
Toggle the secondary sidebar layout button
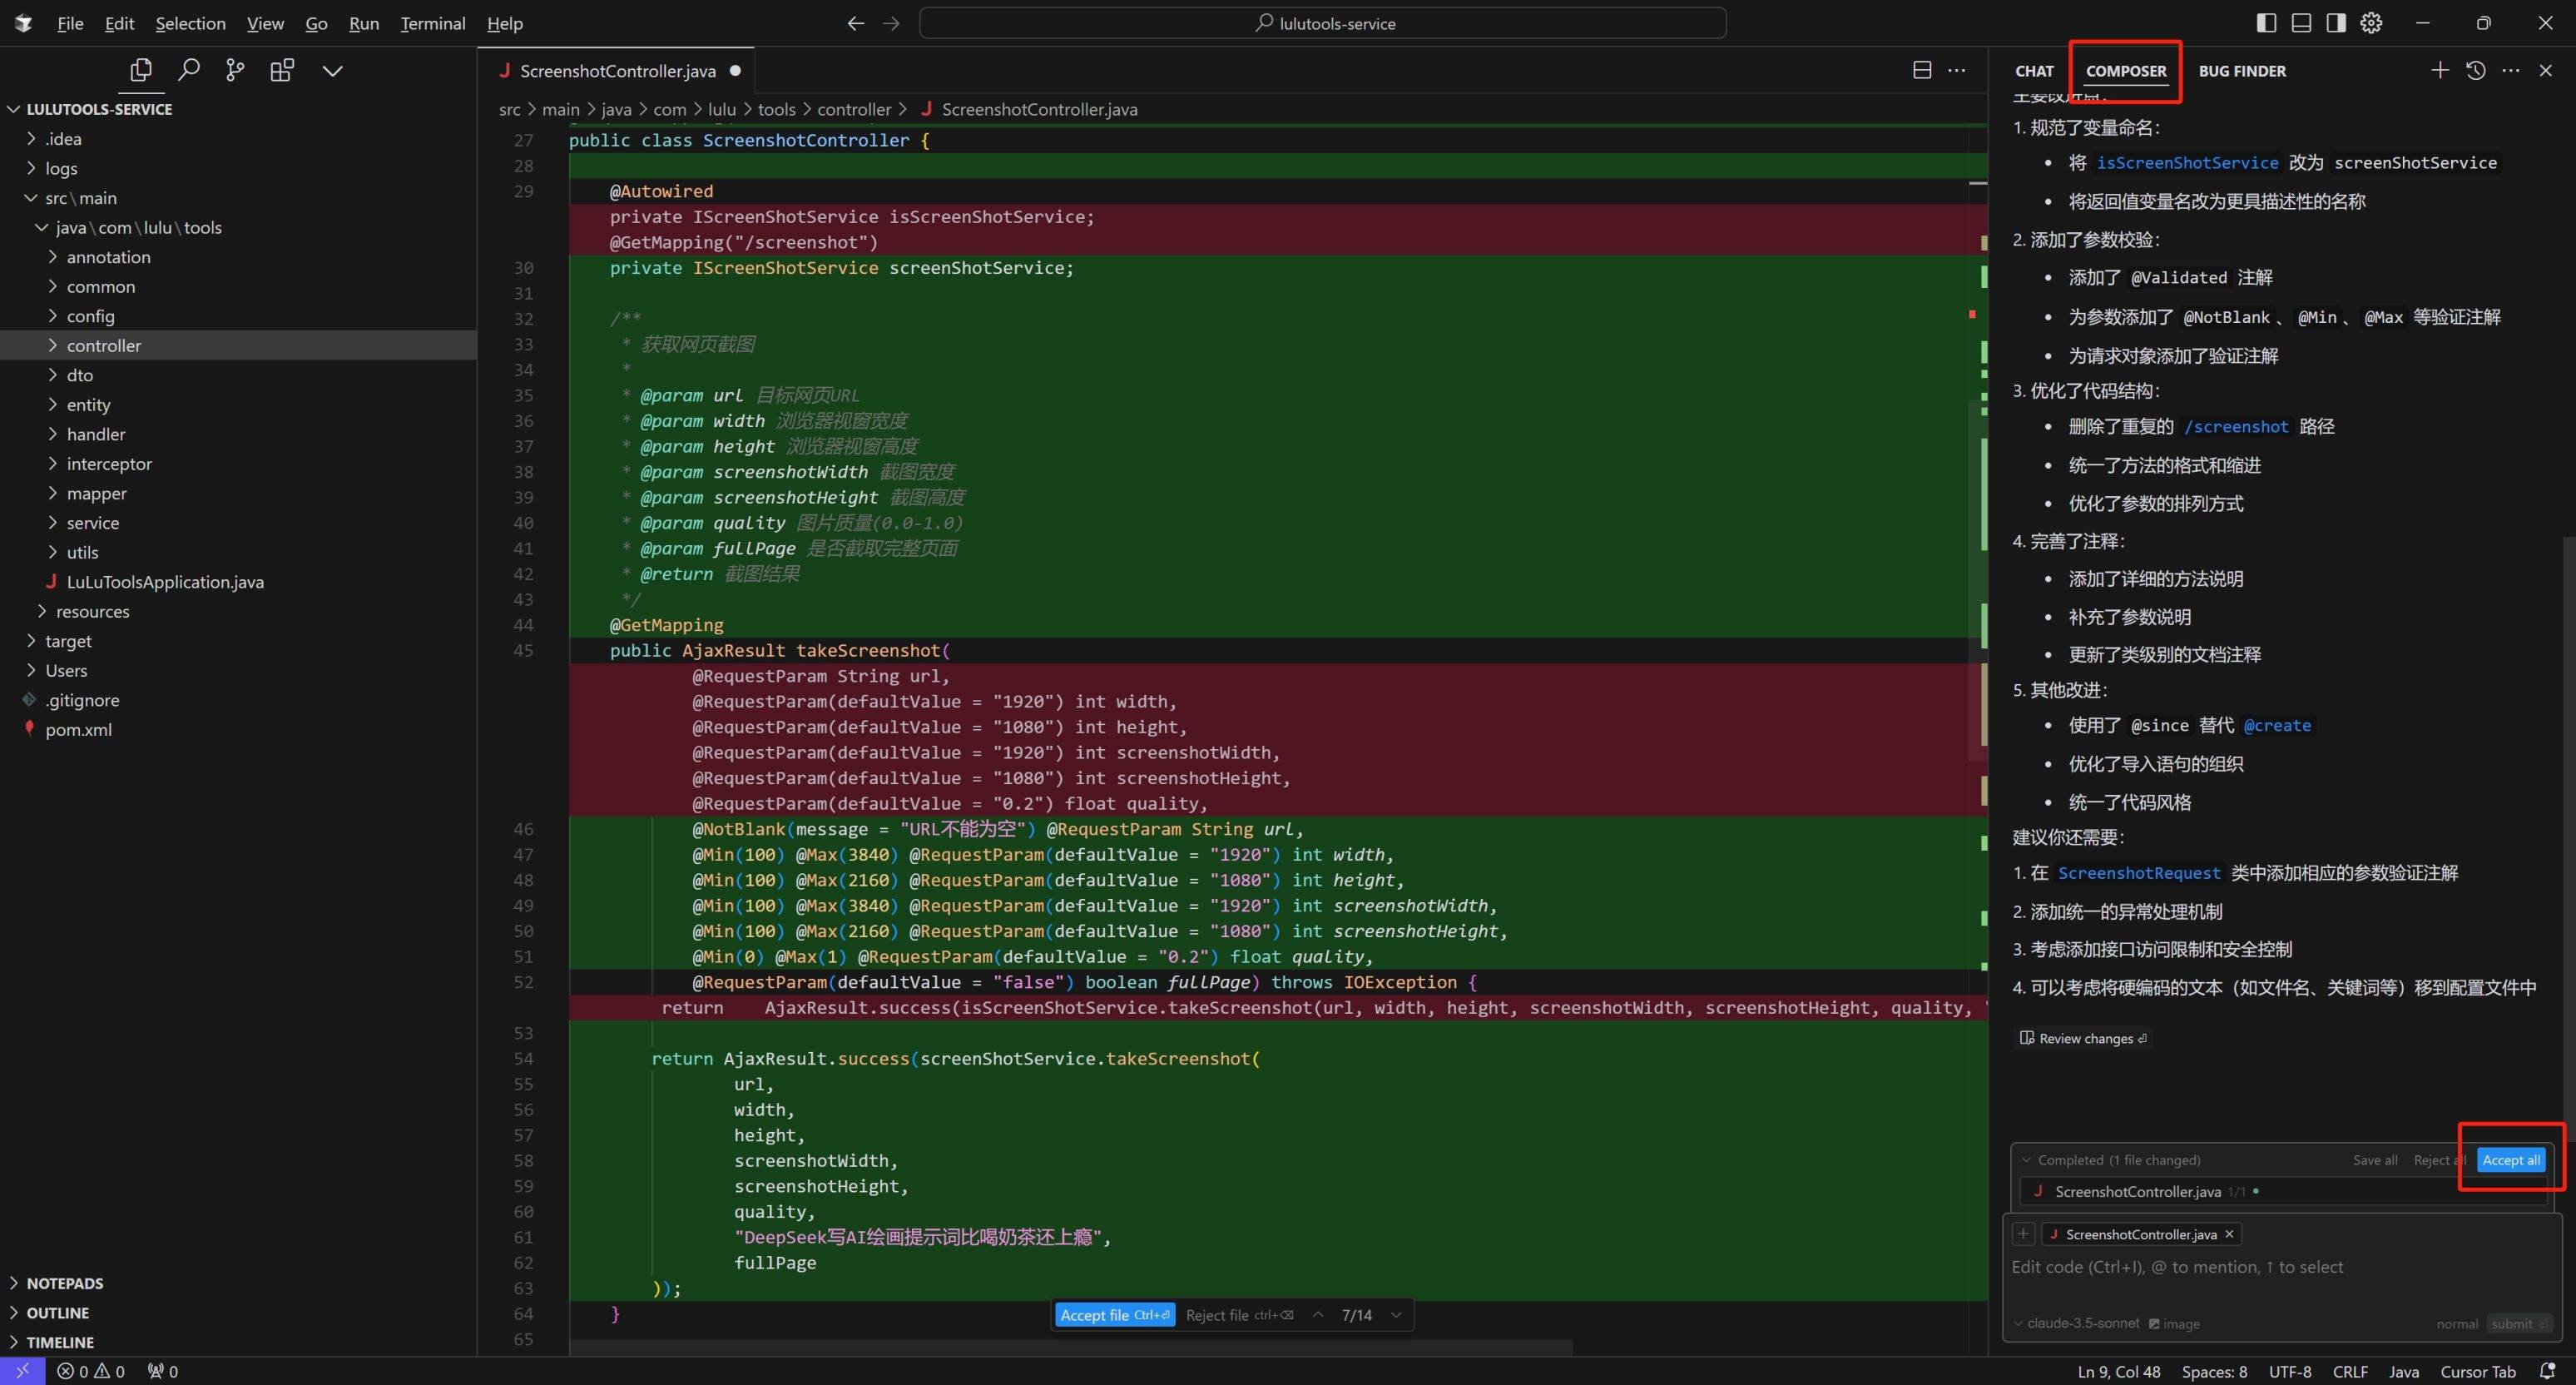2336,23
